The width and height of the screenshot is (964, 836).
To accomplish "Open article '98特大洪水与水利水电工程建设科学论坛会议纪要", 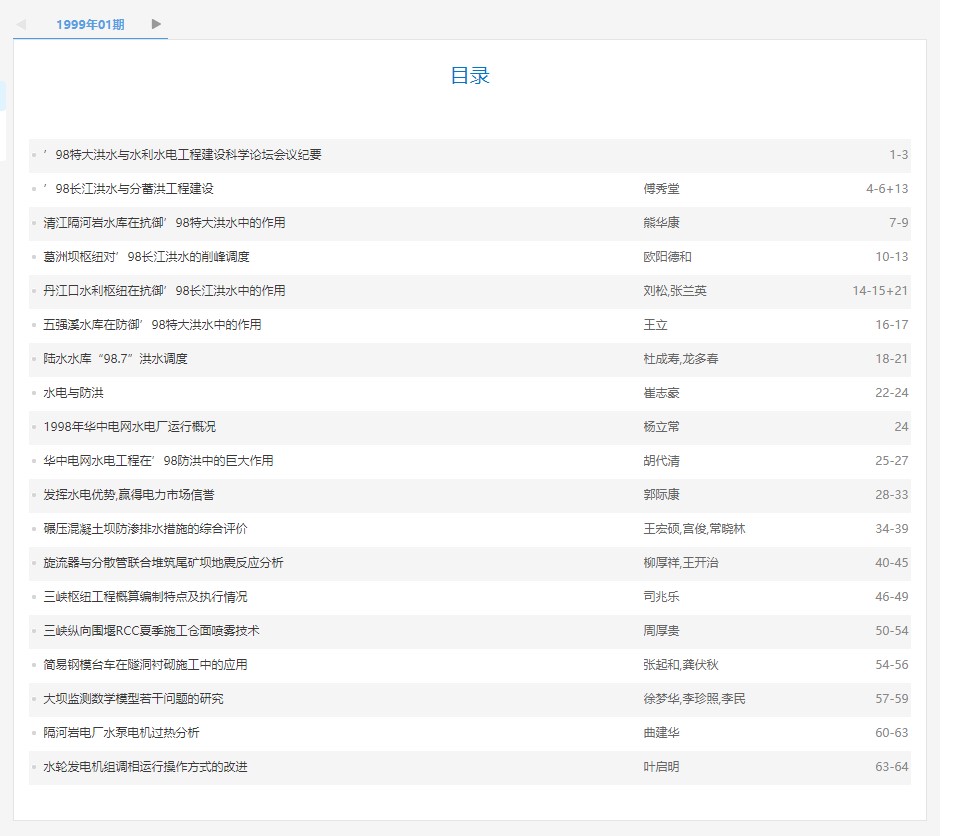I will pos(183,155).
